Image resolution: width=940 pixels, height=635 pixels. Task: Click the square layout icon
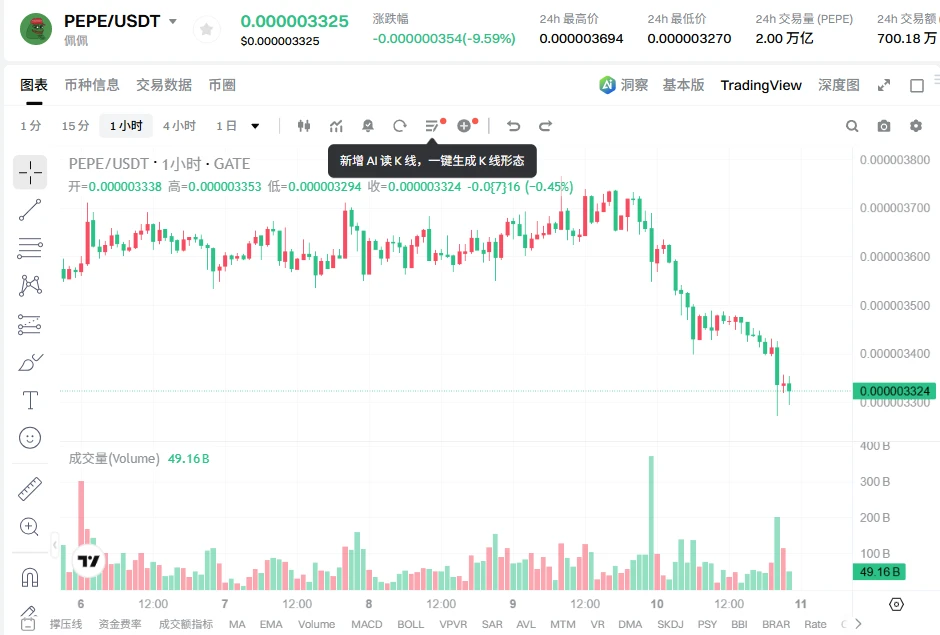917,86
